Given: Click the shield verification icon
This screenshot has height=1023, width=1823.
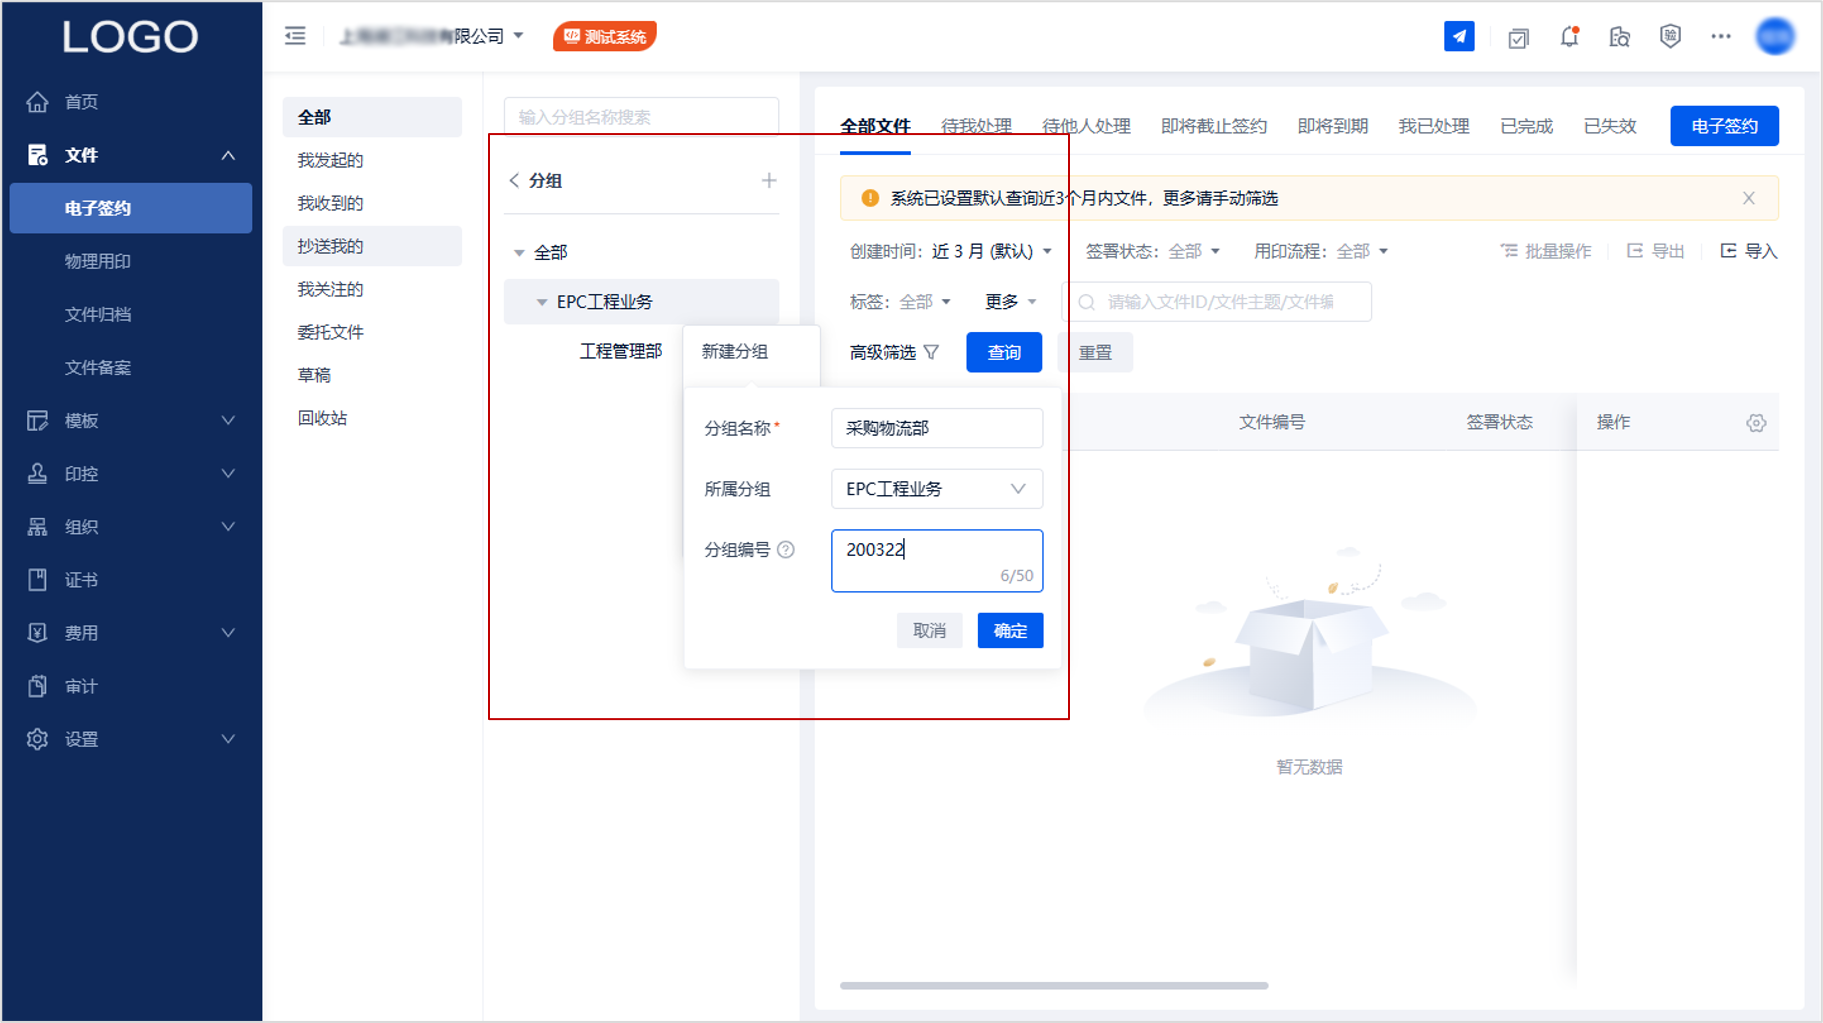Looking at the screenshot, I should 1670,37.
